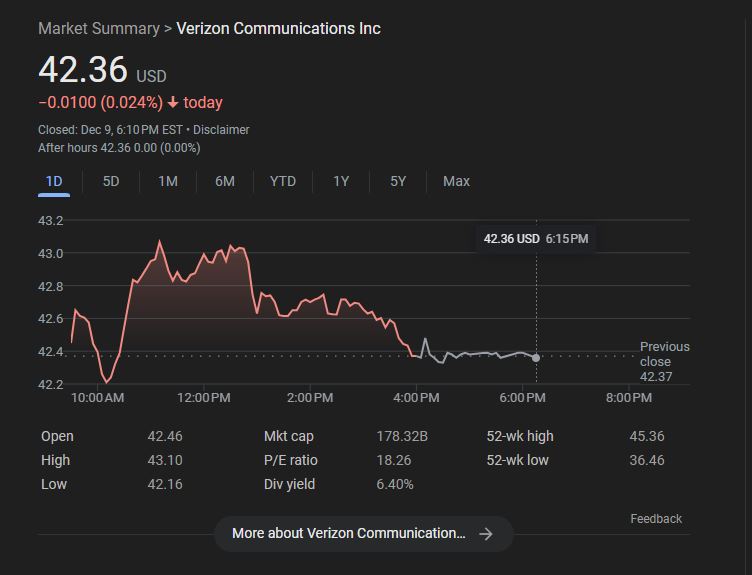
Task: Switch to the 5D chart tab
Action: [111, 182]
